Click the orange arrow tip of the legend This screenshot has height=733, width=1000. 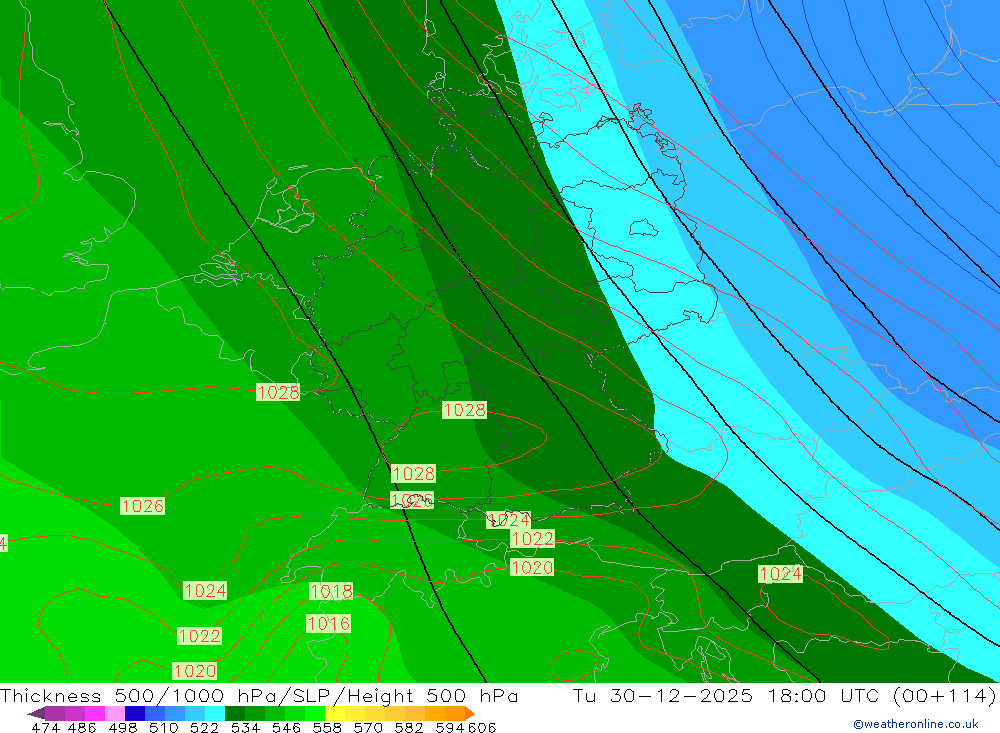coord(470,713)
